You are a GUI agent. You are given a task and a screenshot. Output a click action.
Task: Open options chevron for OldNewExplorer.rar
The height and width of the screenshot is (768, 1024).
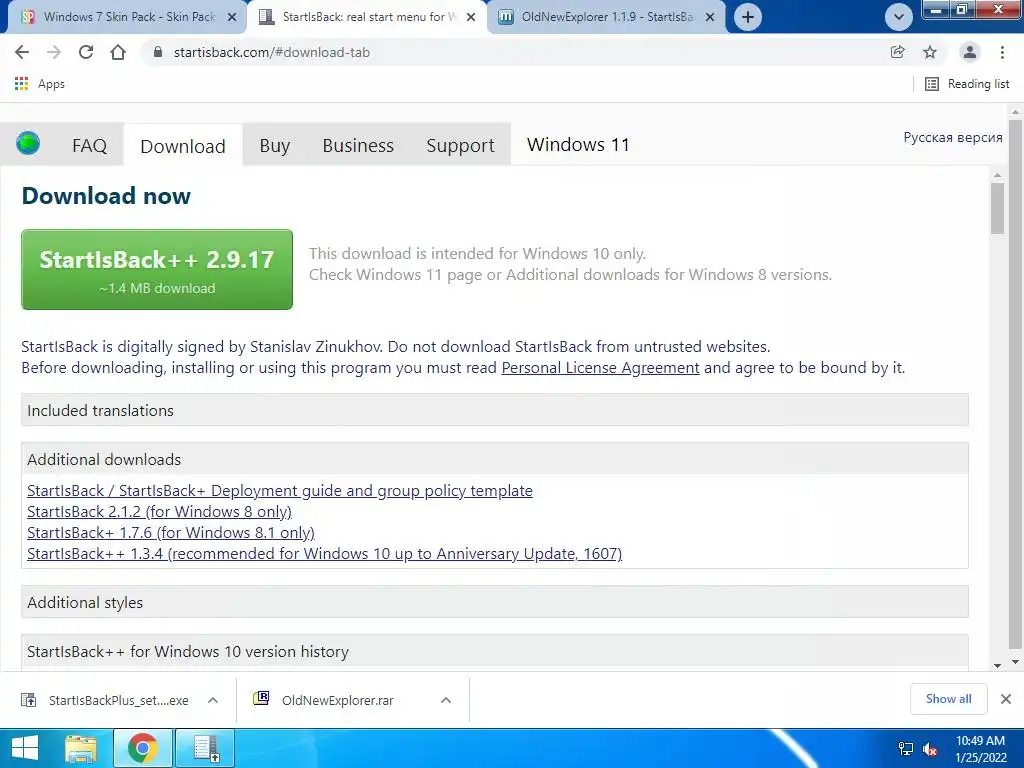coord(445,700)
